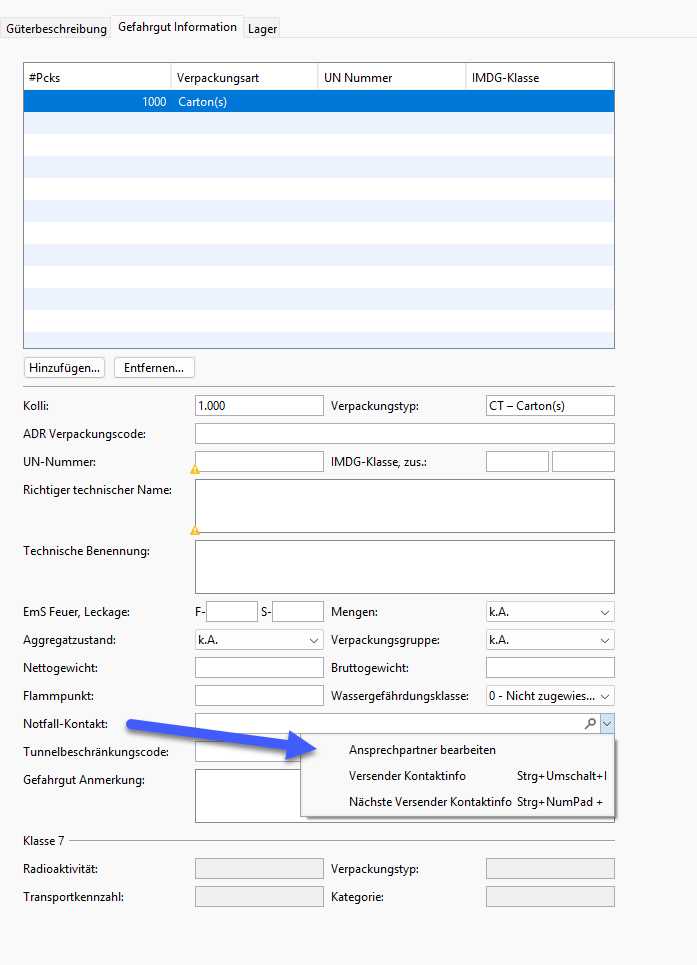Click the search magnifier in Notfall-Kontakt field

point(590,724)
